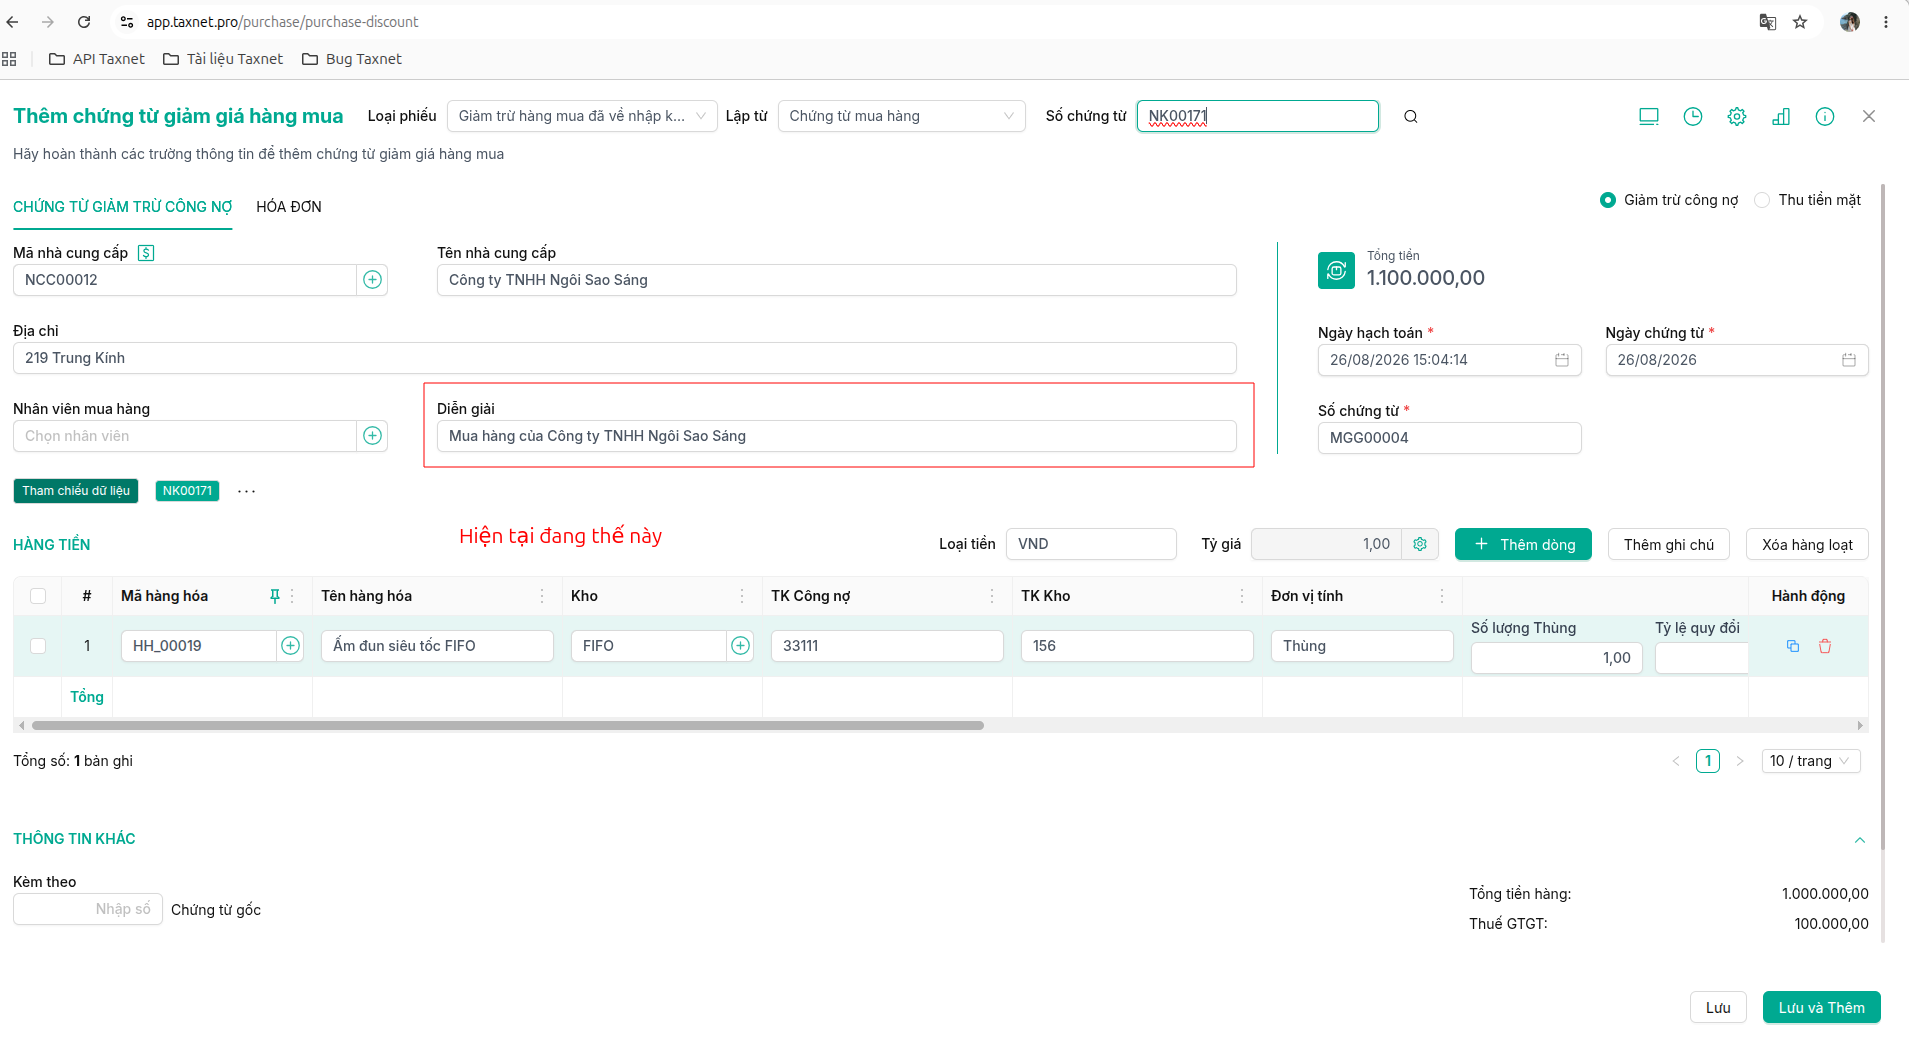
Task: Open the Lập từ dropdown
Action: click(x=901, y=116)
